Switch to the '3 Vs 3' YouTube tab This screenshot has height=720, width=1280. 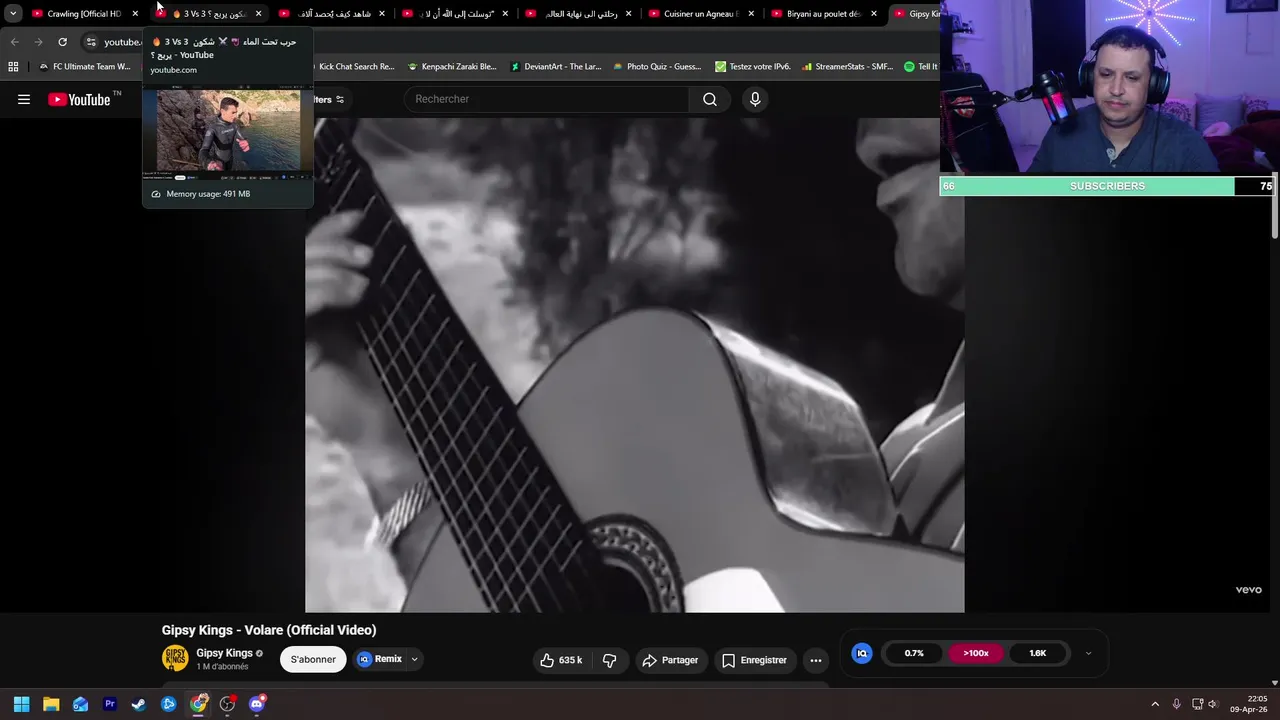click(208, 14)
